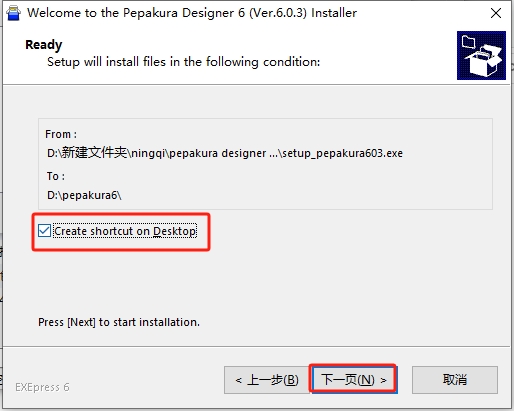The image size is (514, 411).
Task: Go back with the 上一步(B) button
Action: [x=267, y=380]
